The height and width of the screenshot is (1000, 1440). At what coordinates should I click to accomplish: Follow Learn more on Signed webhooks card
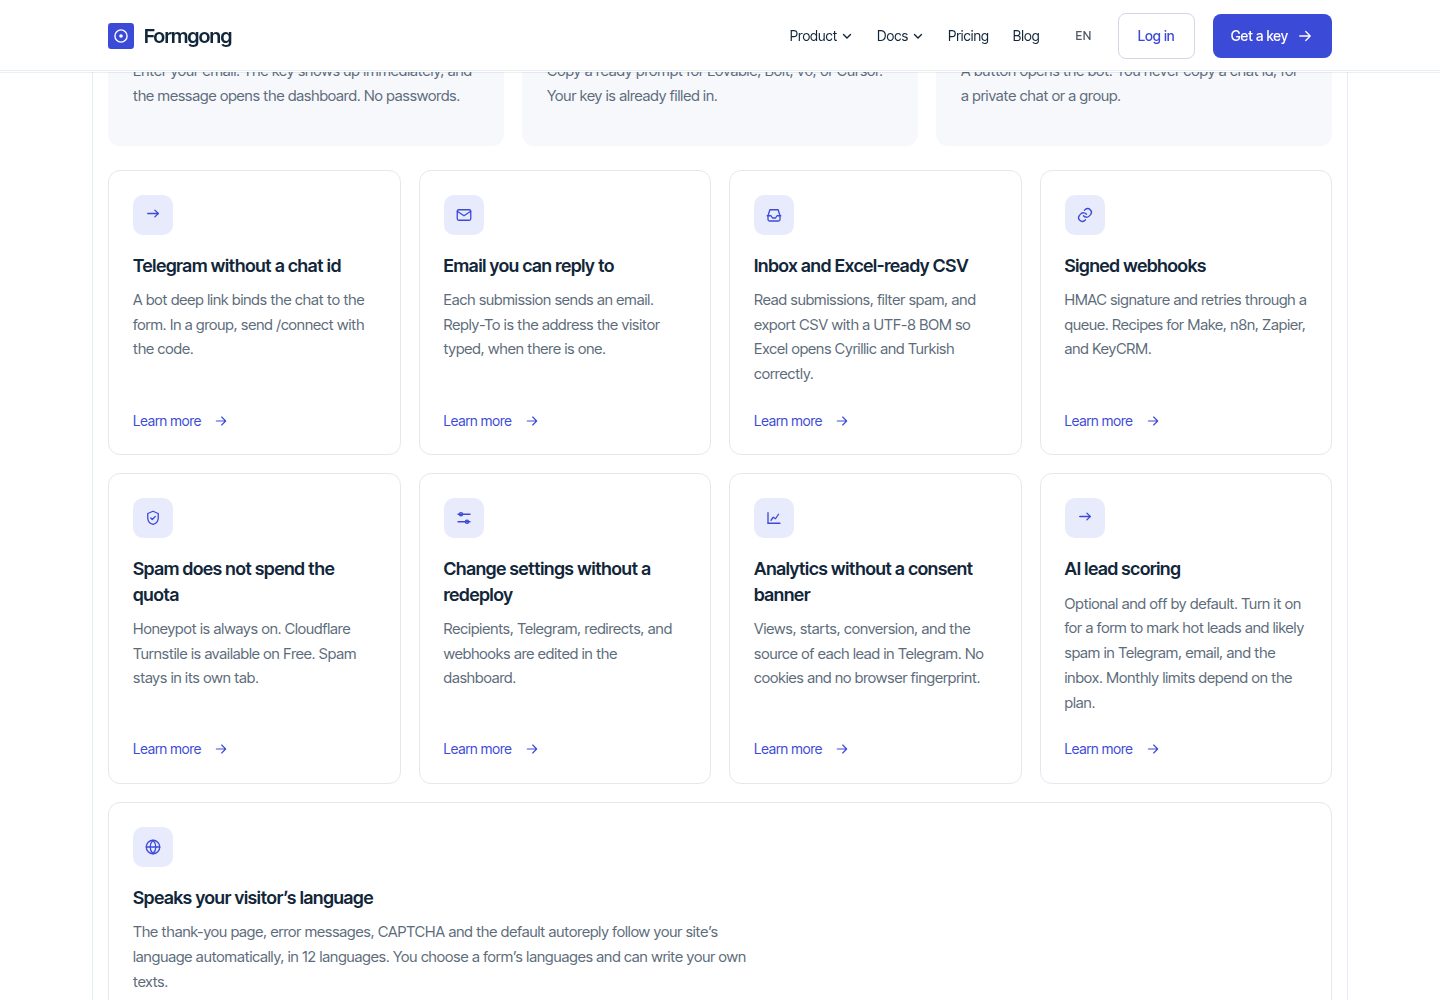1112,421
